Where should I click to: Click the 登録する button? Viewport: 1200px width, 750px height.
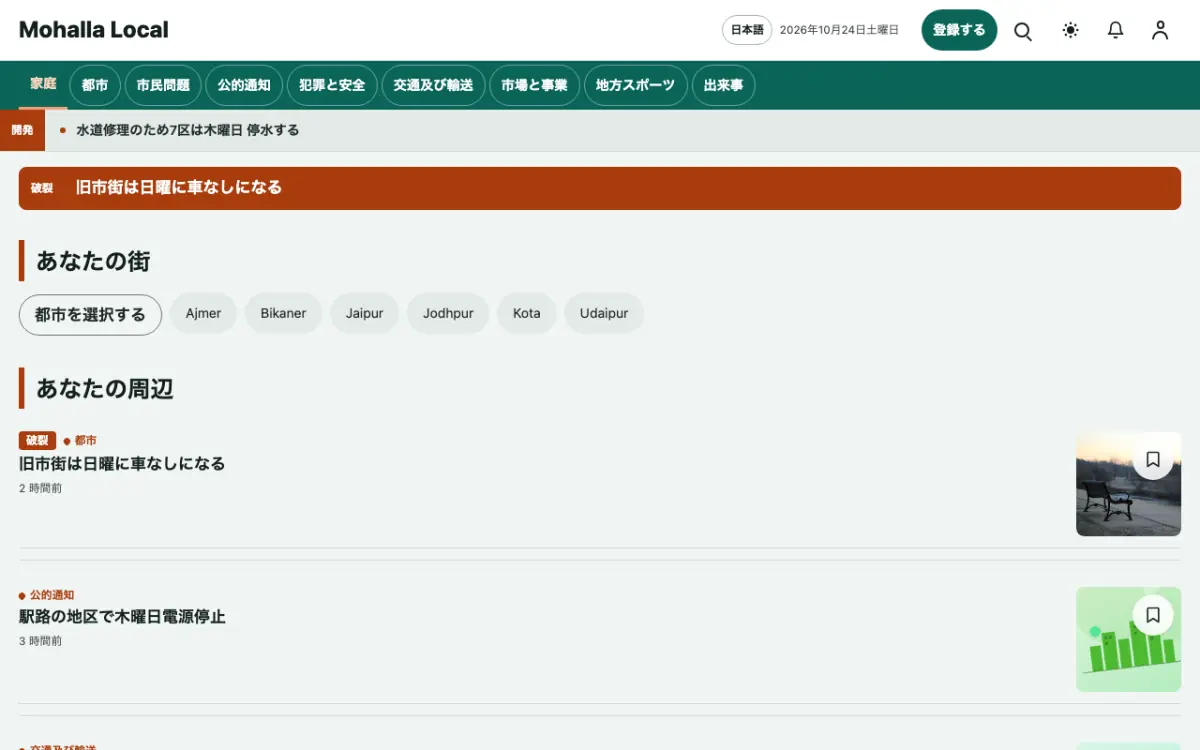point(959,30)
